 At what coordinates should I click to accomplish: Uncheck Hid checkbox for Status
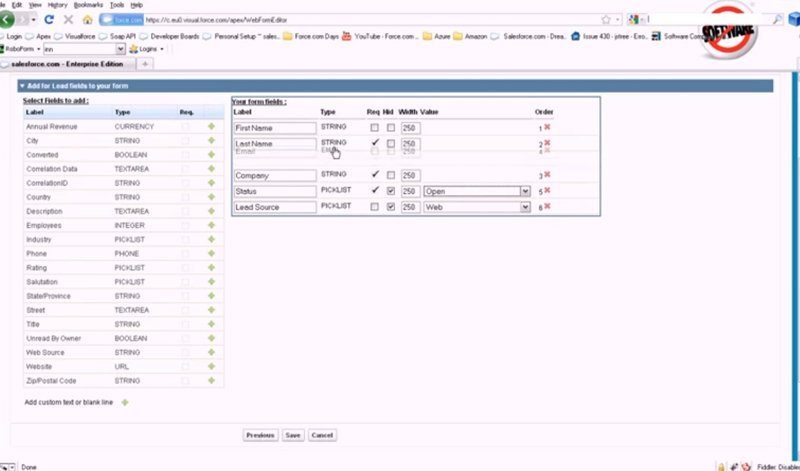[x=391, y=191]
